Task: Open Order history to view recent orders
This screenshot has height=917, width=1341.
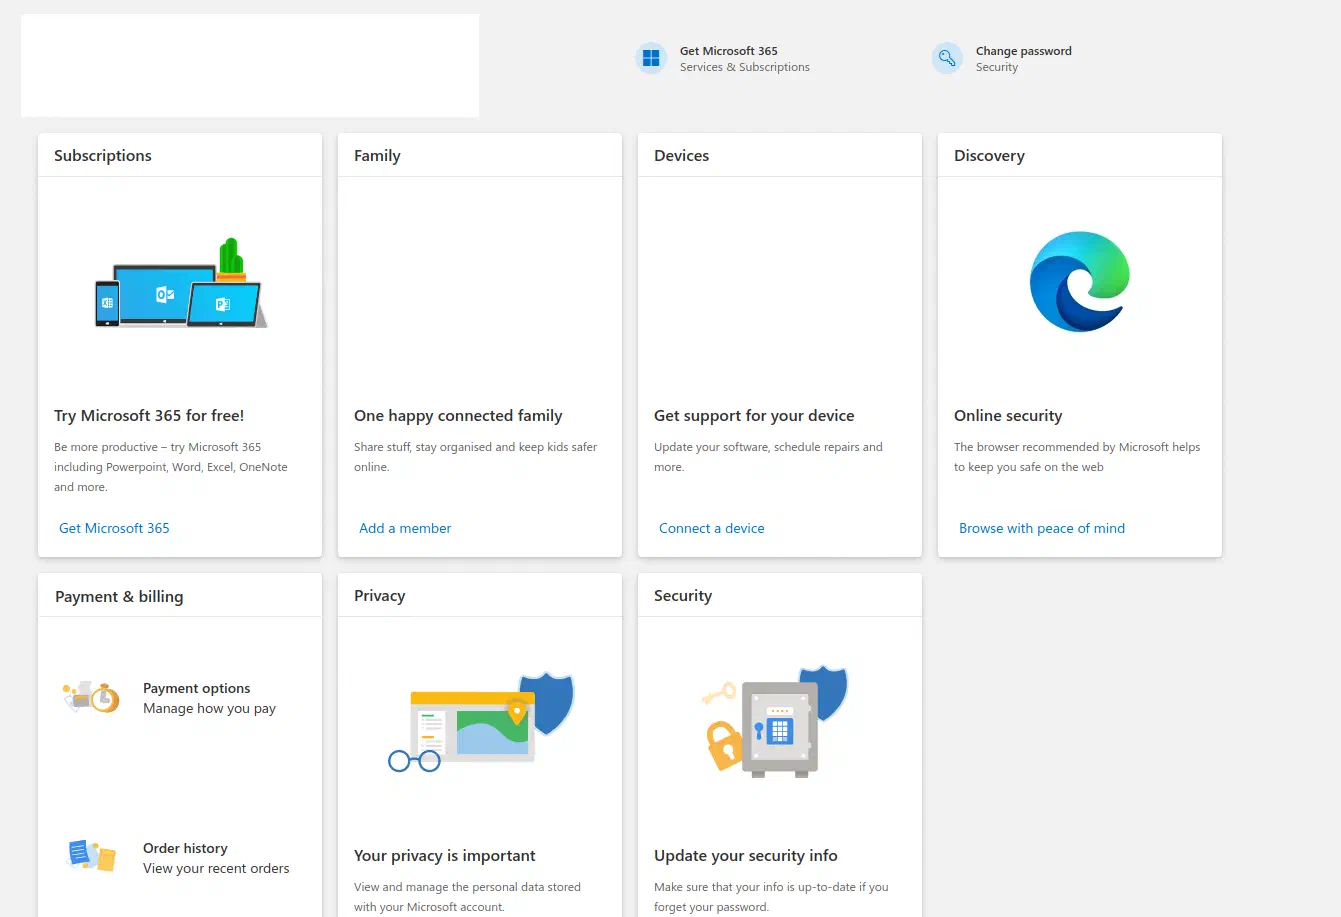Action: pos(185,848)
